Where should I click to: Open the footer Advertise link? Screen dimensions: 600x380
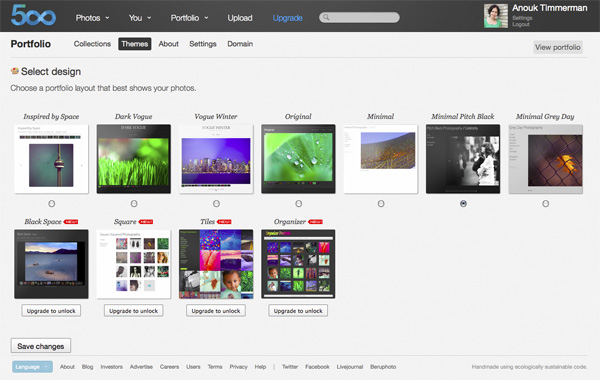point(141,367)
